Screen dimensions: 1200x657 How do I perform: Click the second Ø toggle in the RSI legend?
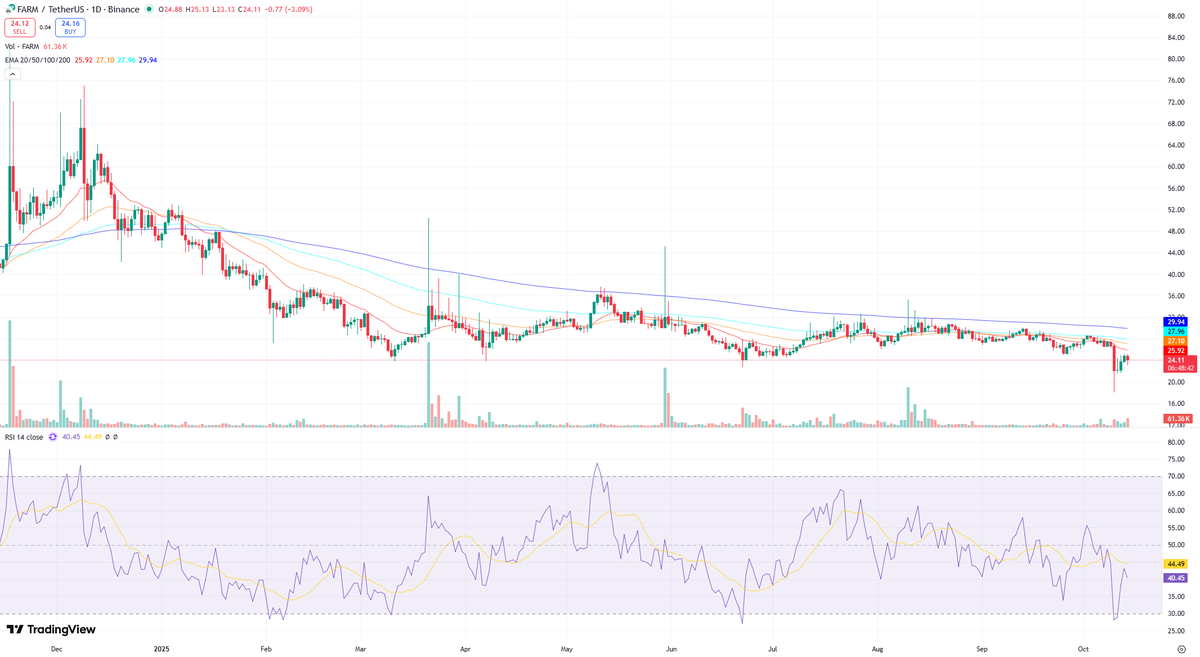click(115, 437)
